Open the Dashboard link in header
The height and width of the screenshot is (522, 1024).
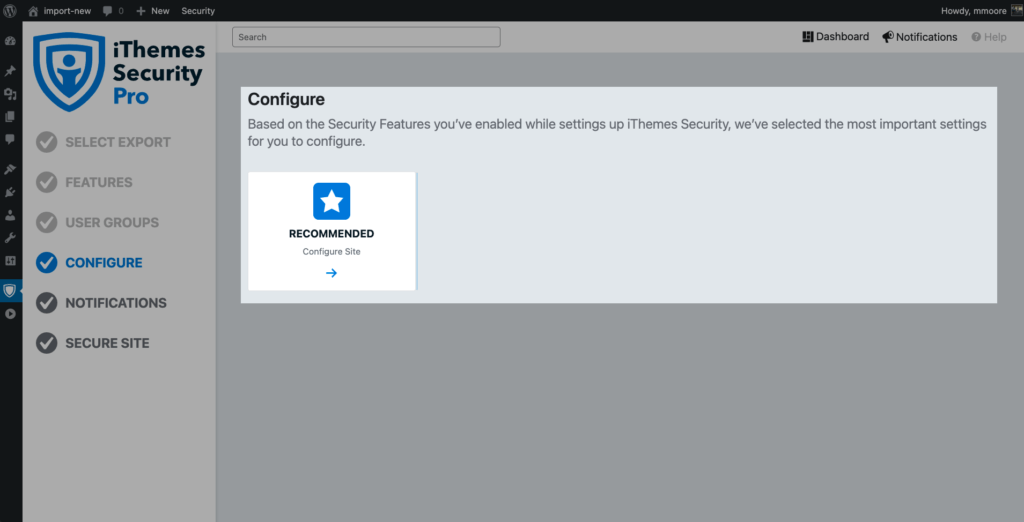(x=835, y=37)
